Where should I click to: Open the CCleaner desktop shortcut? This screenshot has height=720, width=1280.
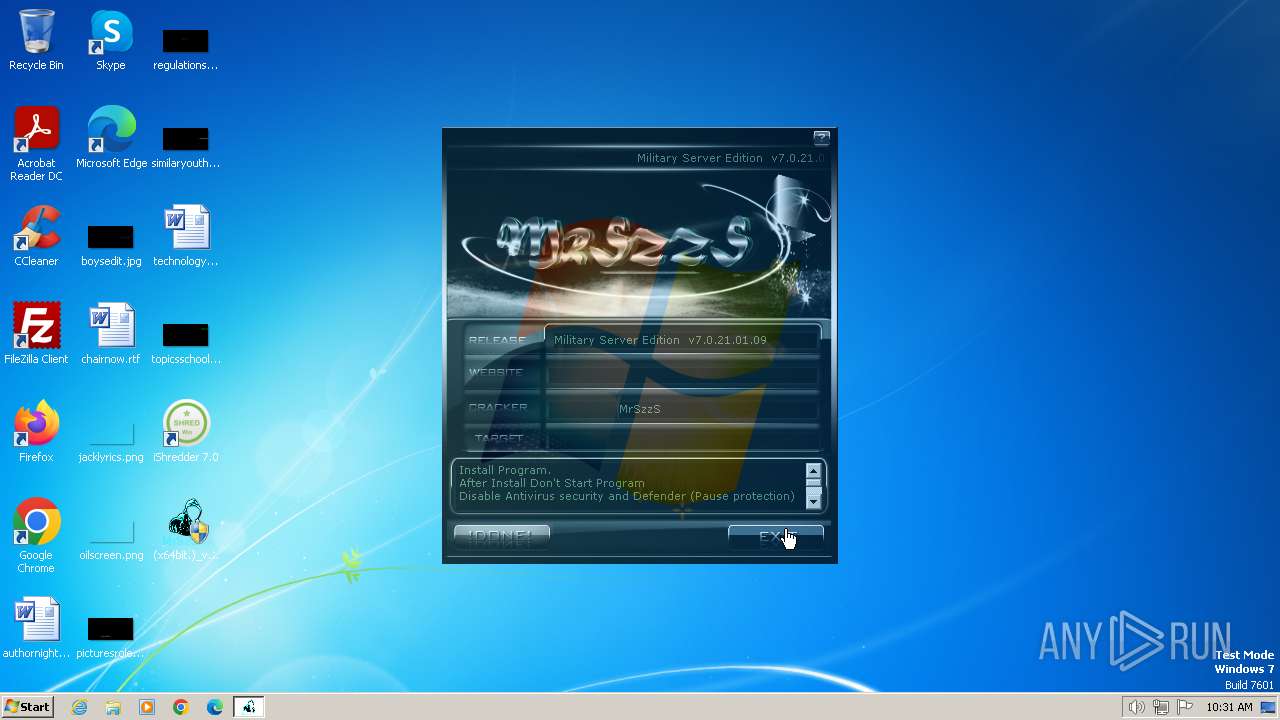coord(36,236)
